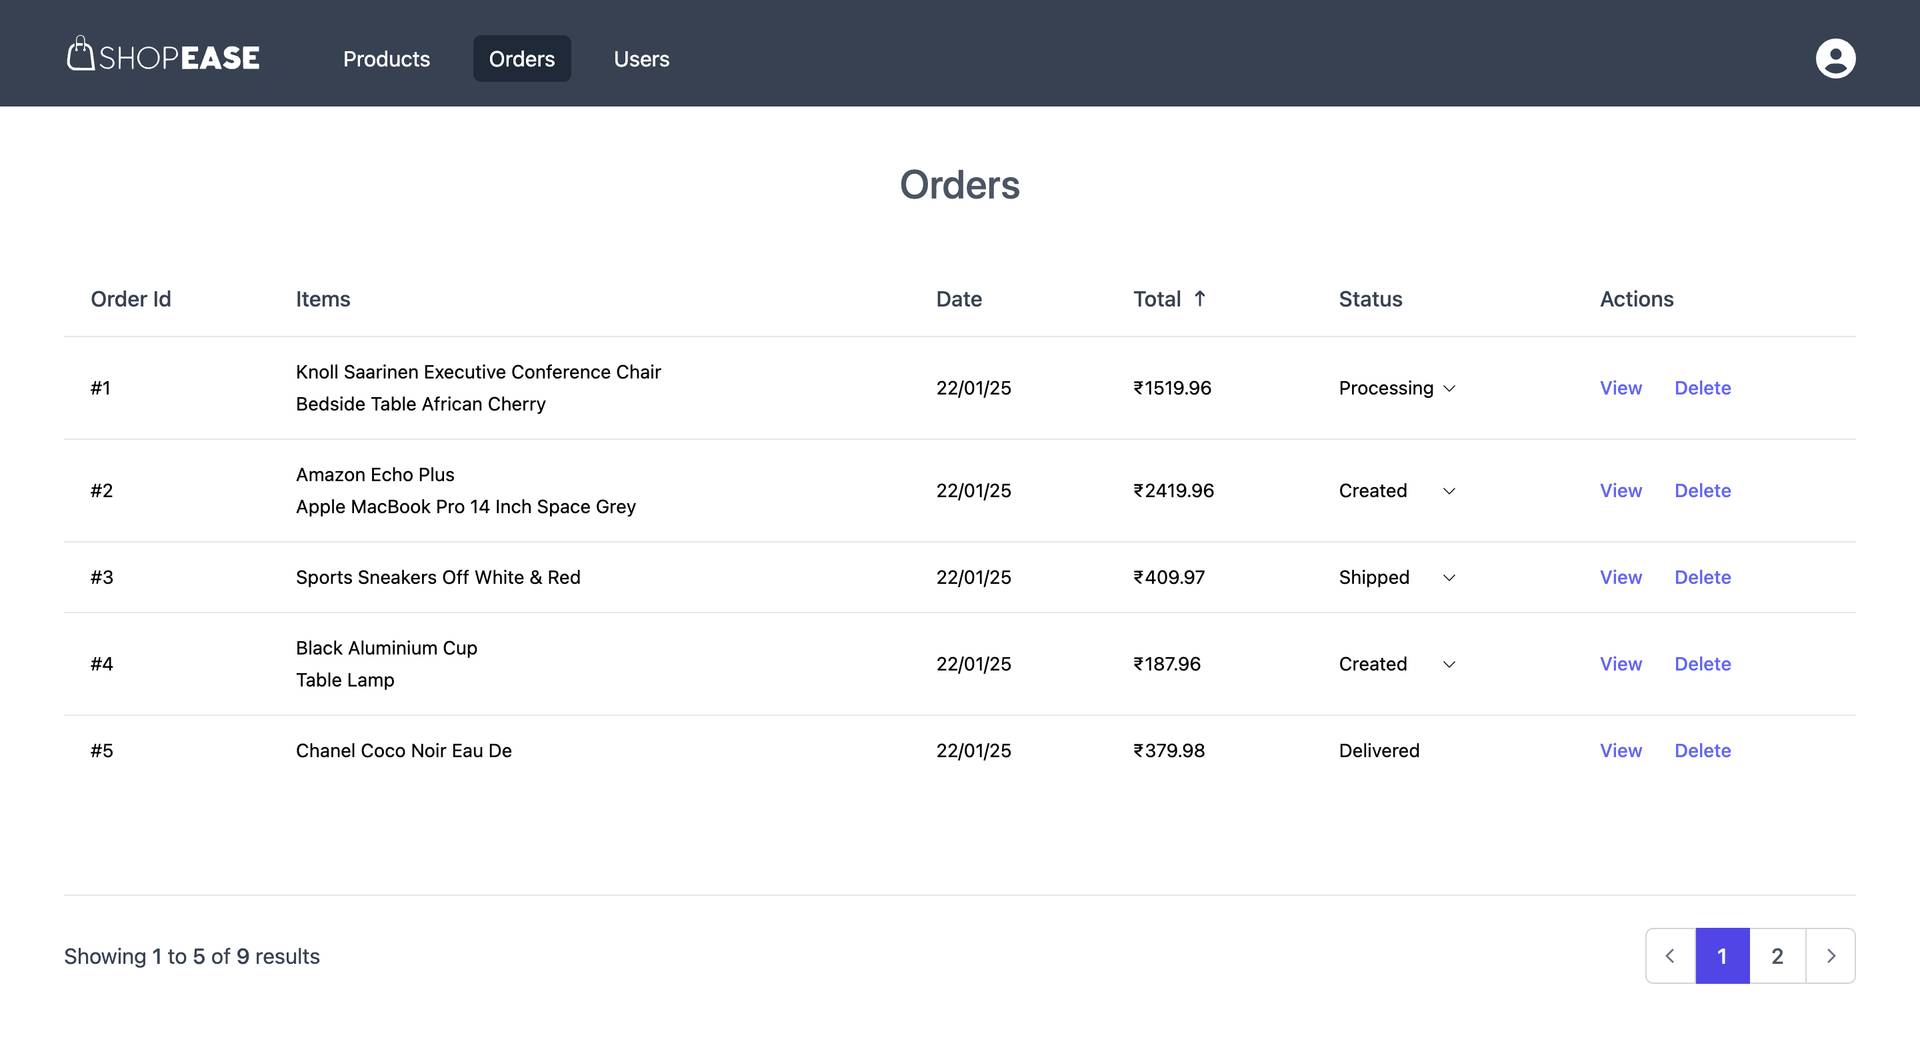Image resolution: width=1920 pixels, height=1037 pixels.
Task: Click the date cell of order #1
Action: point(973,388)
